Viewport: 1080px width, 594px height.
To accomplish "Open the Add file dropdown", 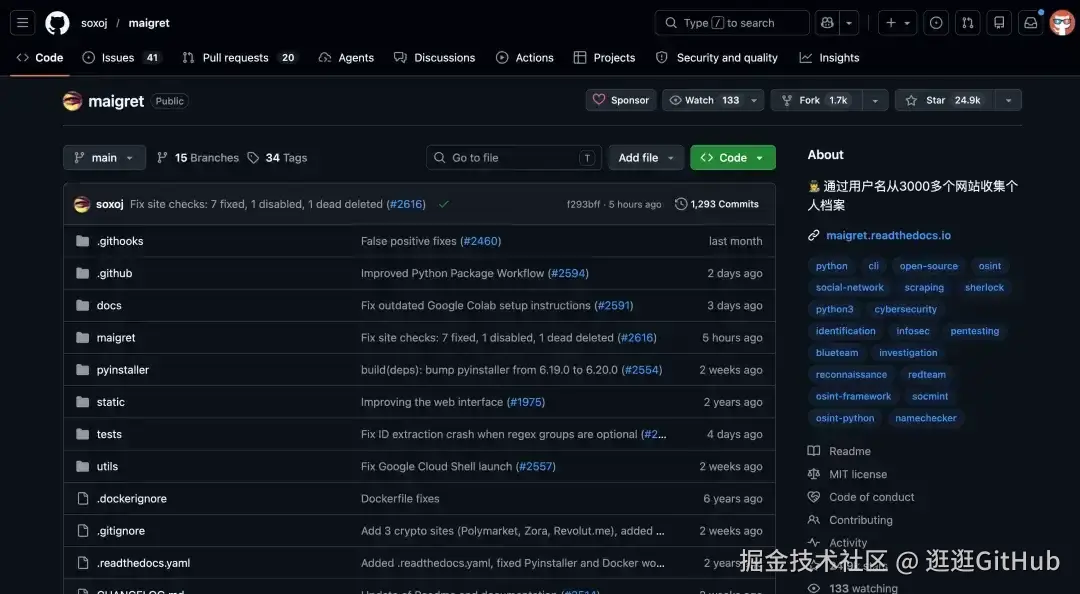I will 645,158.
